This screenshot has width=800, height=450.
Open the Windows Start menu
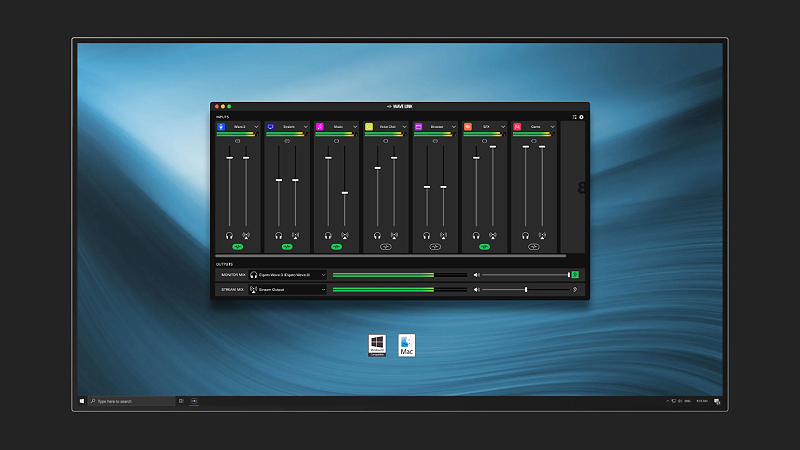(82, 401)
